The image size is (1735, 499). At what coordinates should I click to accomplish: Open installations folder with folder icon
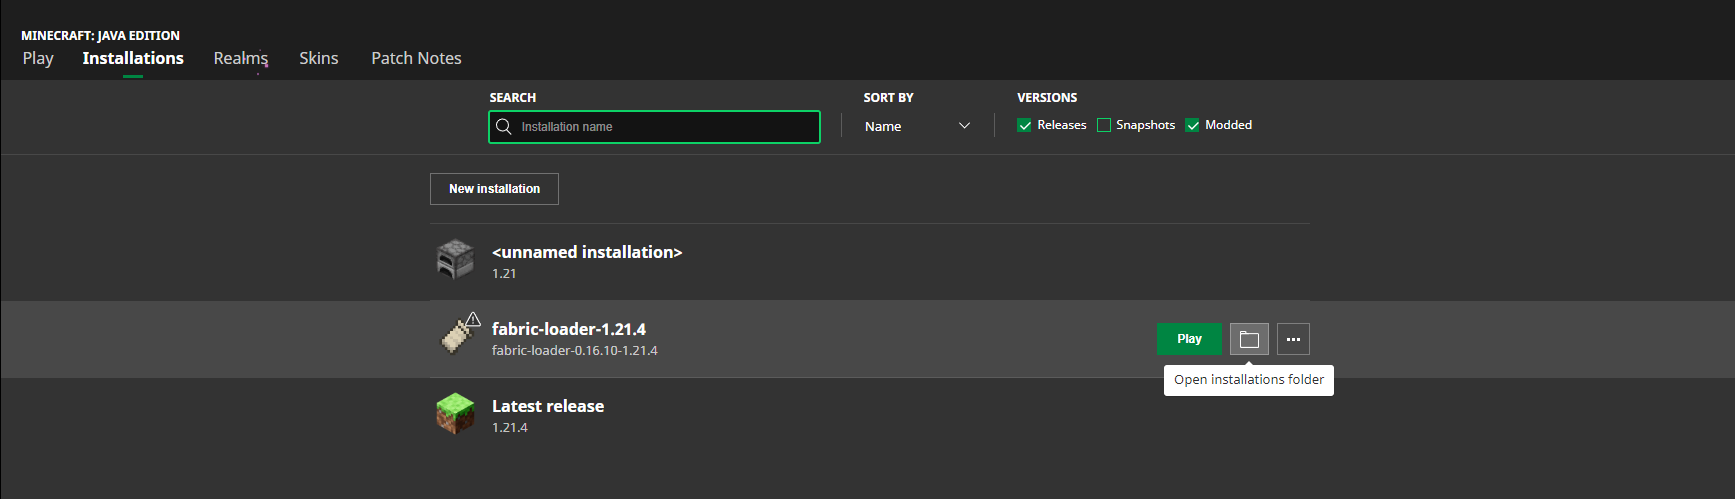[x=1249, y=339]
